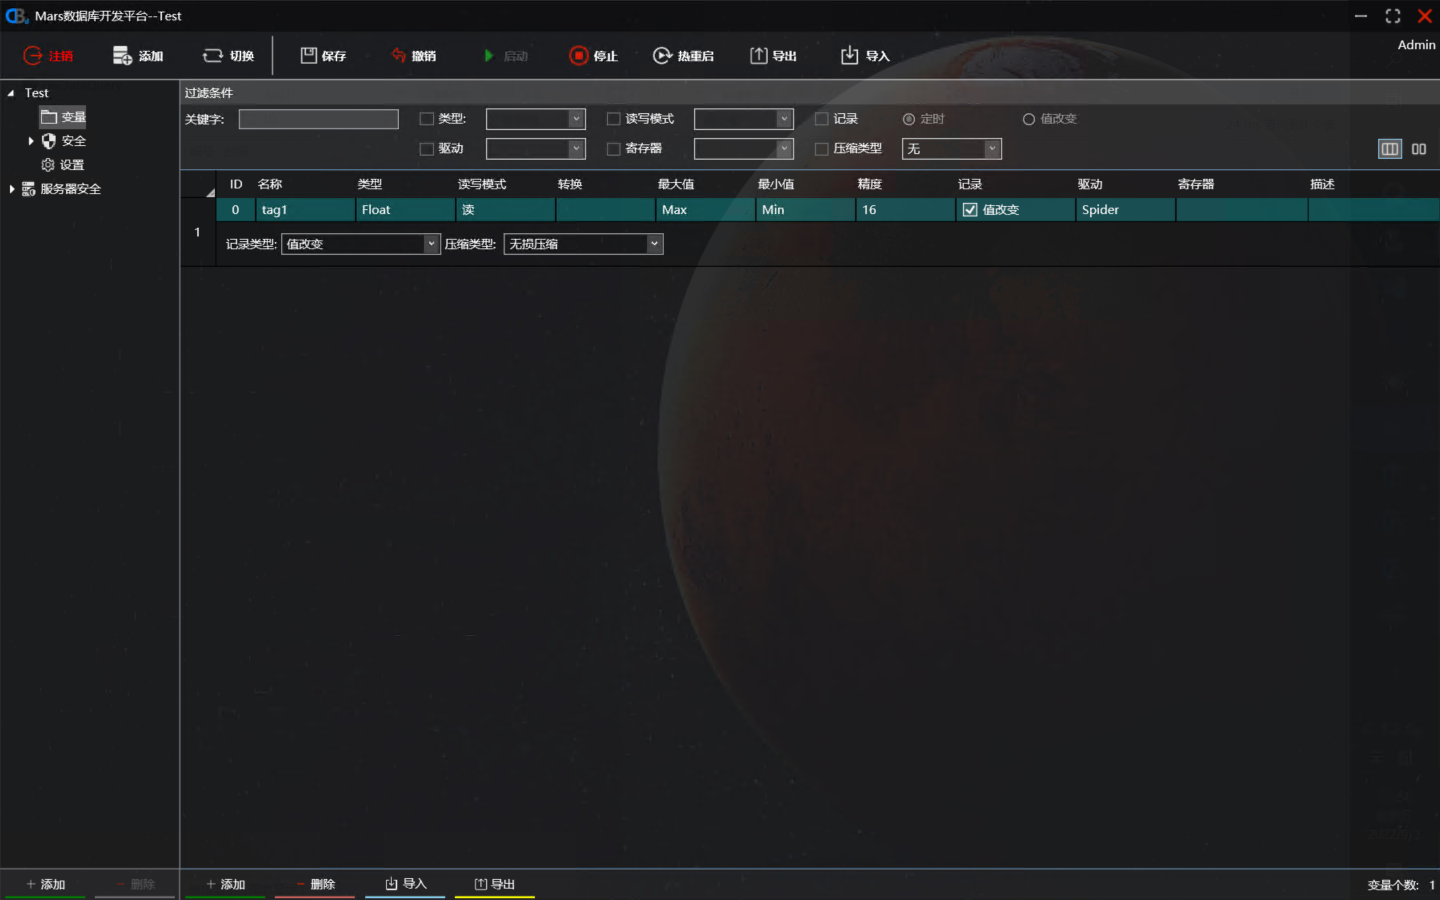Viewport: 1440px width, 900px height.
Task: Select the 值改变 radio button in filters
Action: coord(1028,119)
